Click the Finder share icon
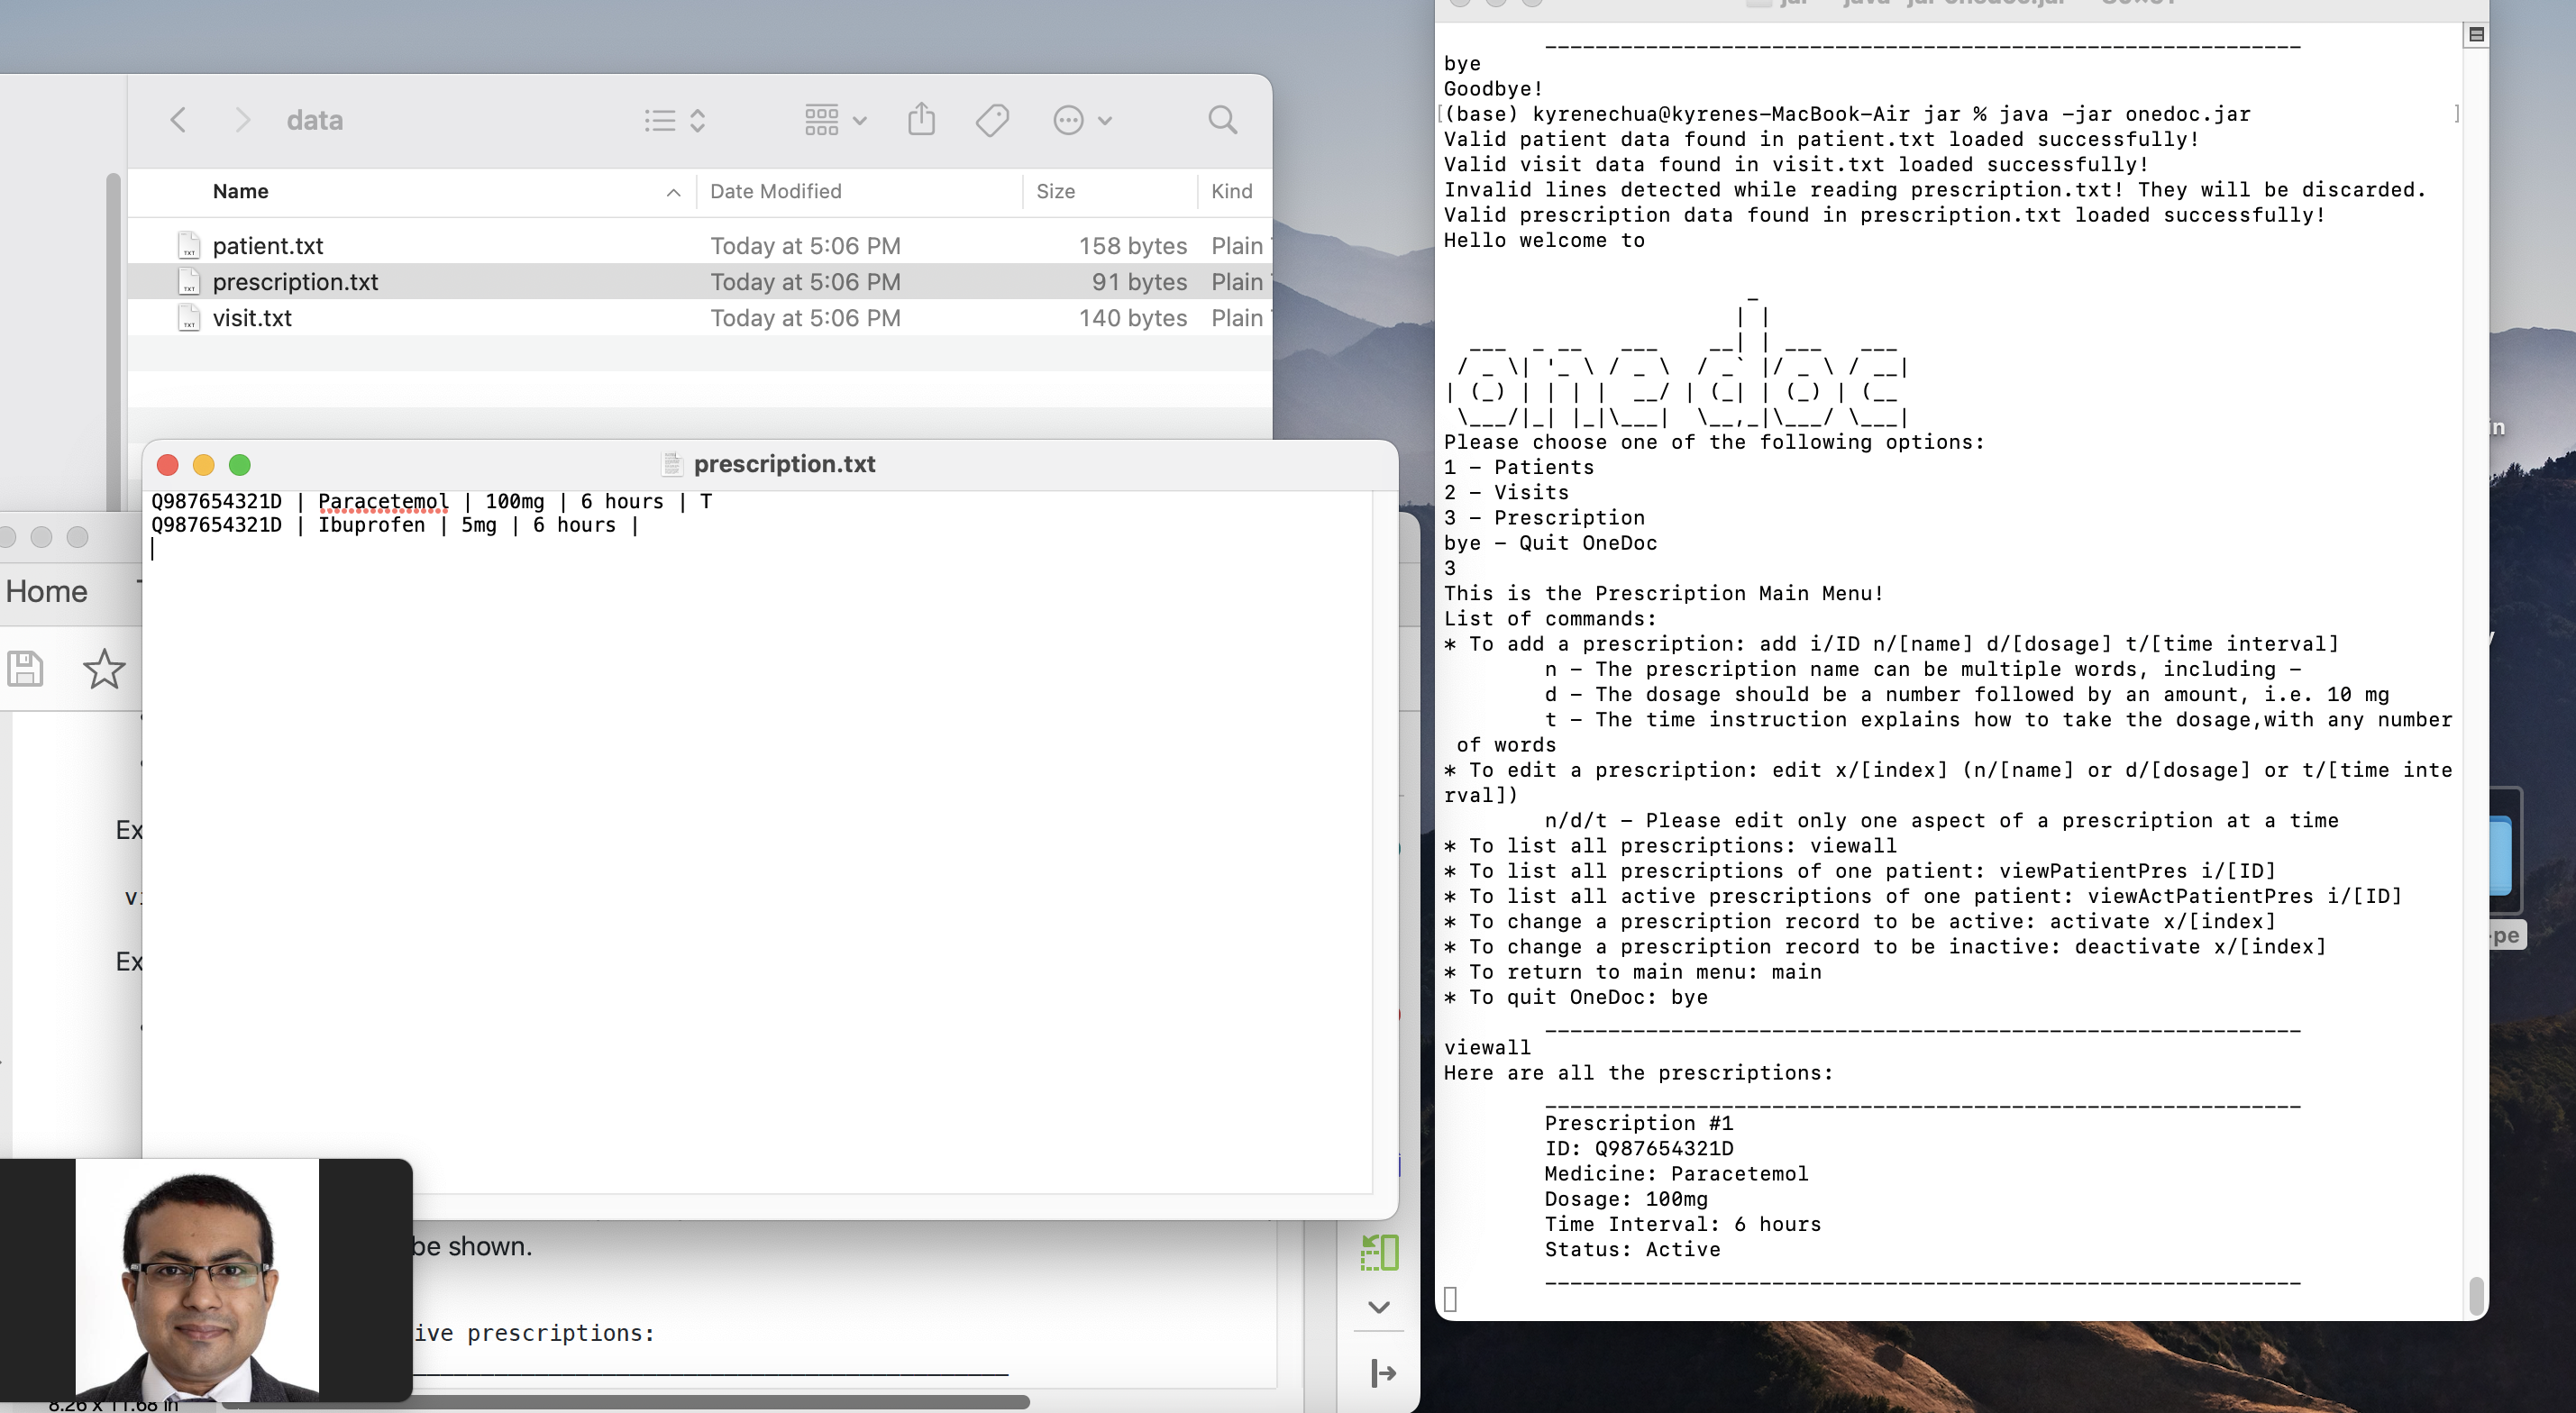This screenshot has height=1413, width=2576. pyautogui.click(x=921, y=120)
